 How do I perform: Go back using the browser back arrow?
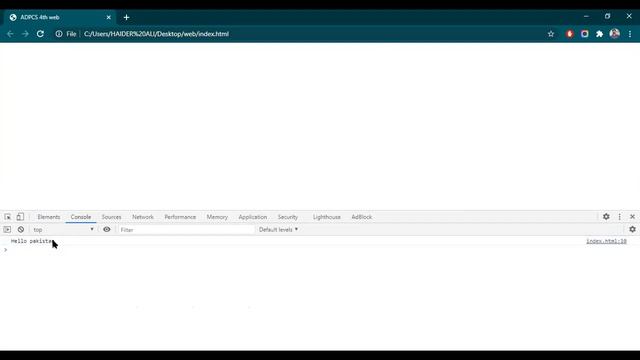point(10,34)
